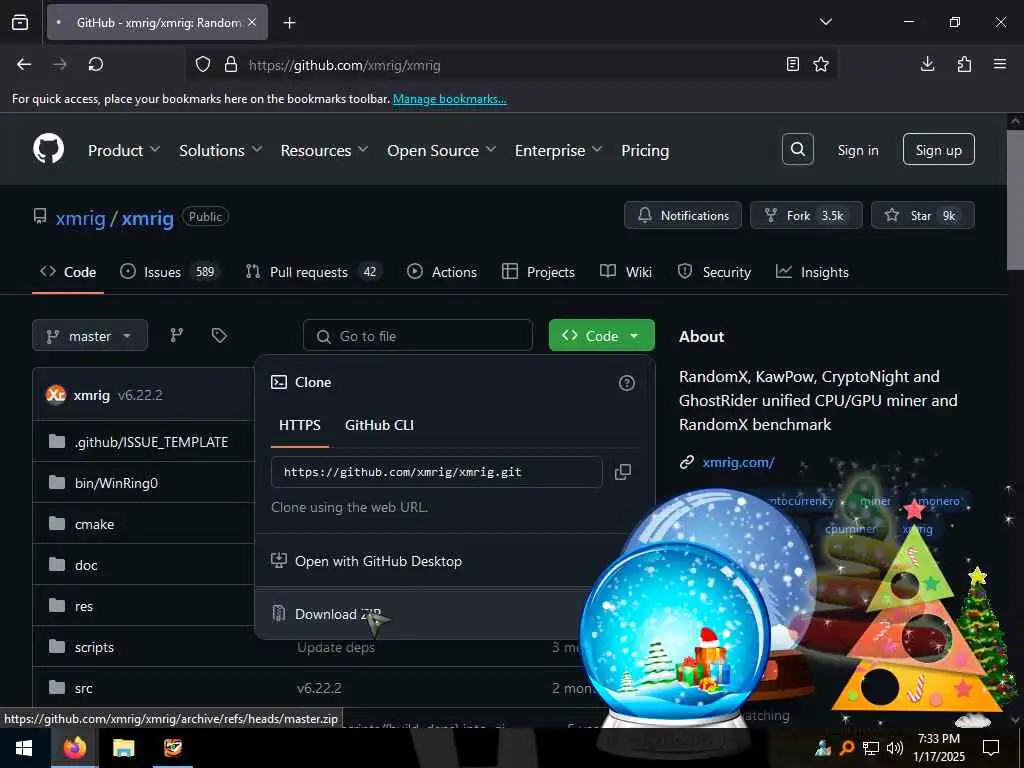Close the GitHub xmrig tab
1024x768 pixels.
point(252,22)
